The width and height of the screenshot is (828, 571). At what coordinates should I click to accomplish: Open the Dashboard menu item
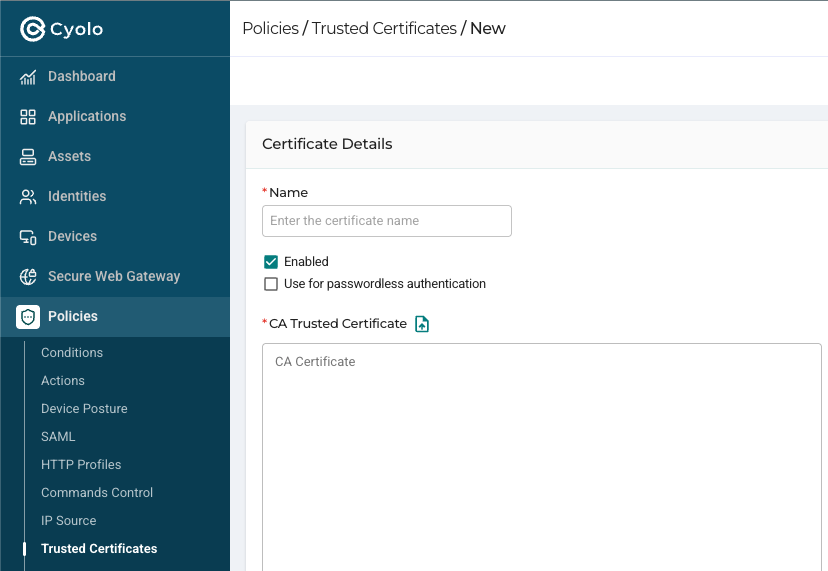tap(82, 76)
